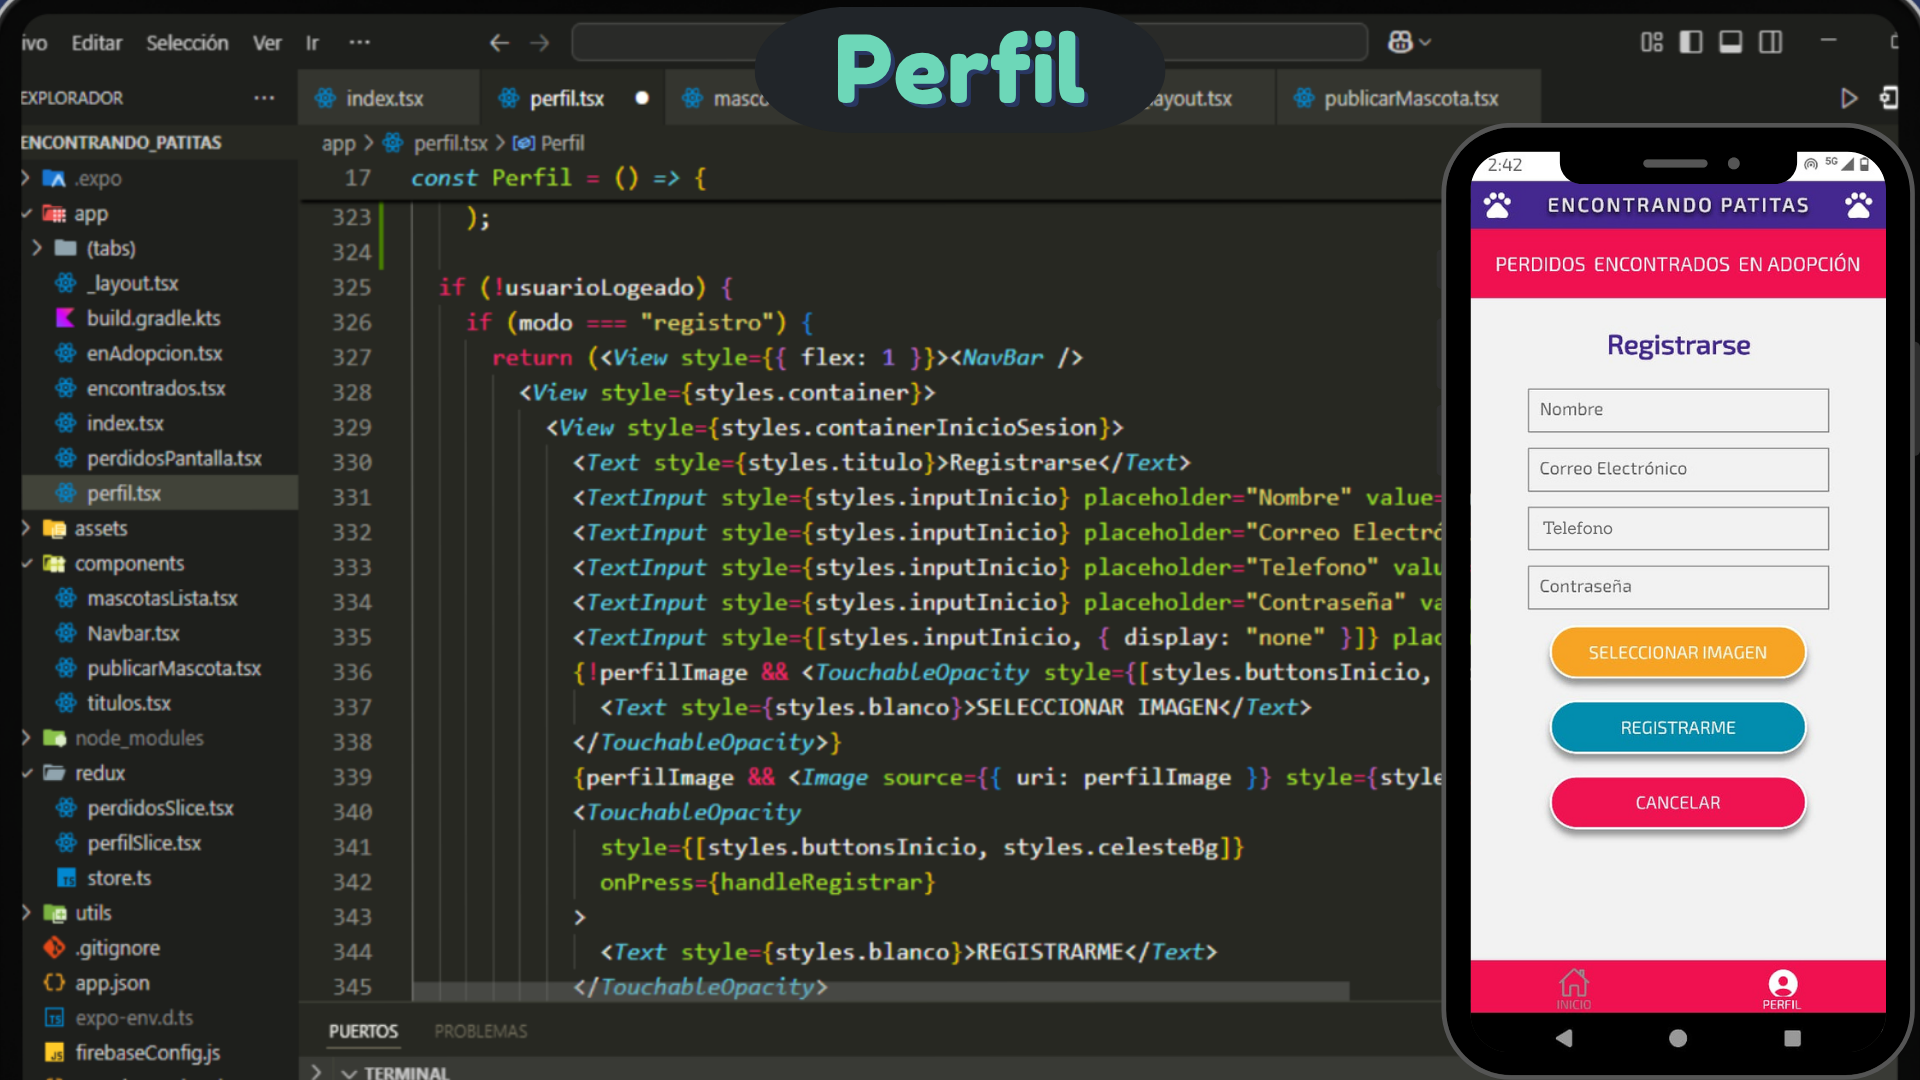Switch to the publicarMascota.tsx tab
1920x1080 pixels.
pyautogui.click(x=1409, y=98)
